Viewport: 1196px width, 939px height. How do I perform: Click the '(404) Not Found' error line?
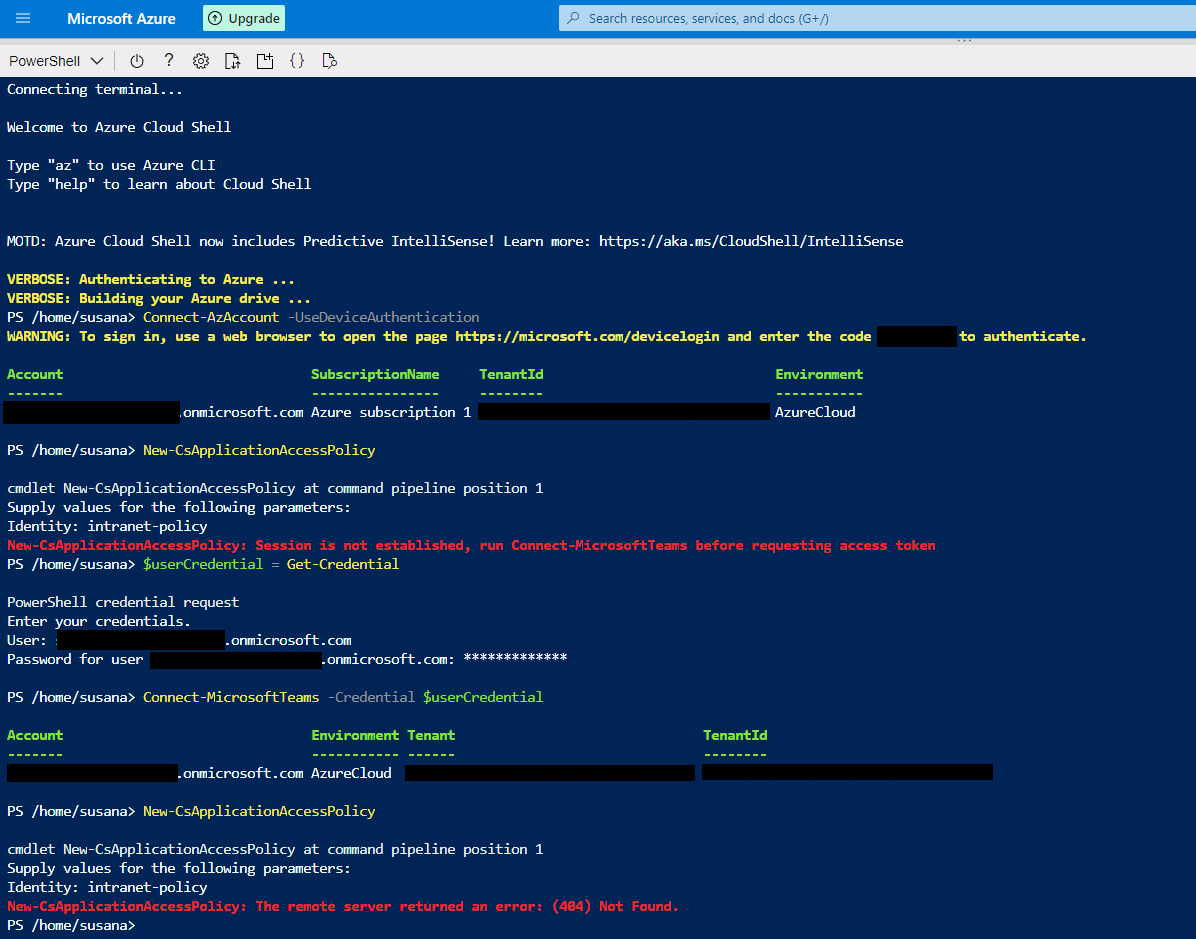point(343,906)
